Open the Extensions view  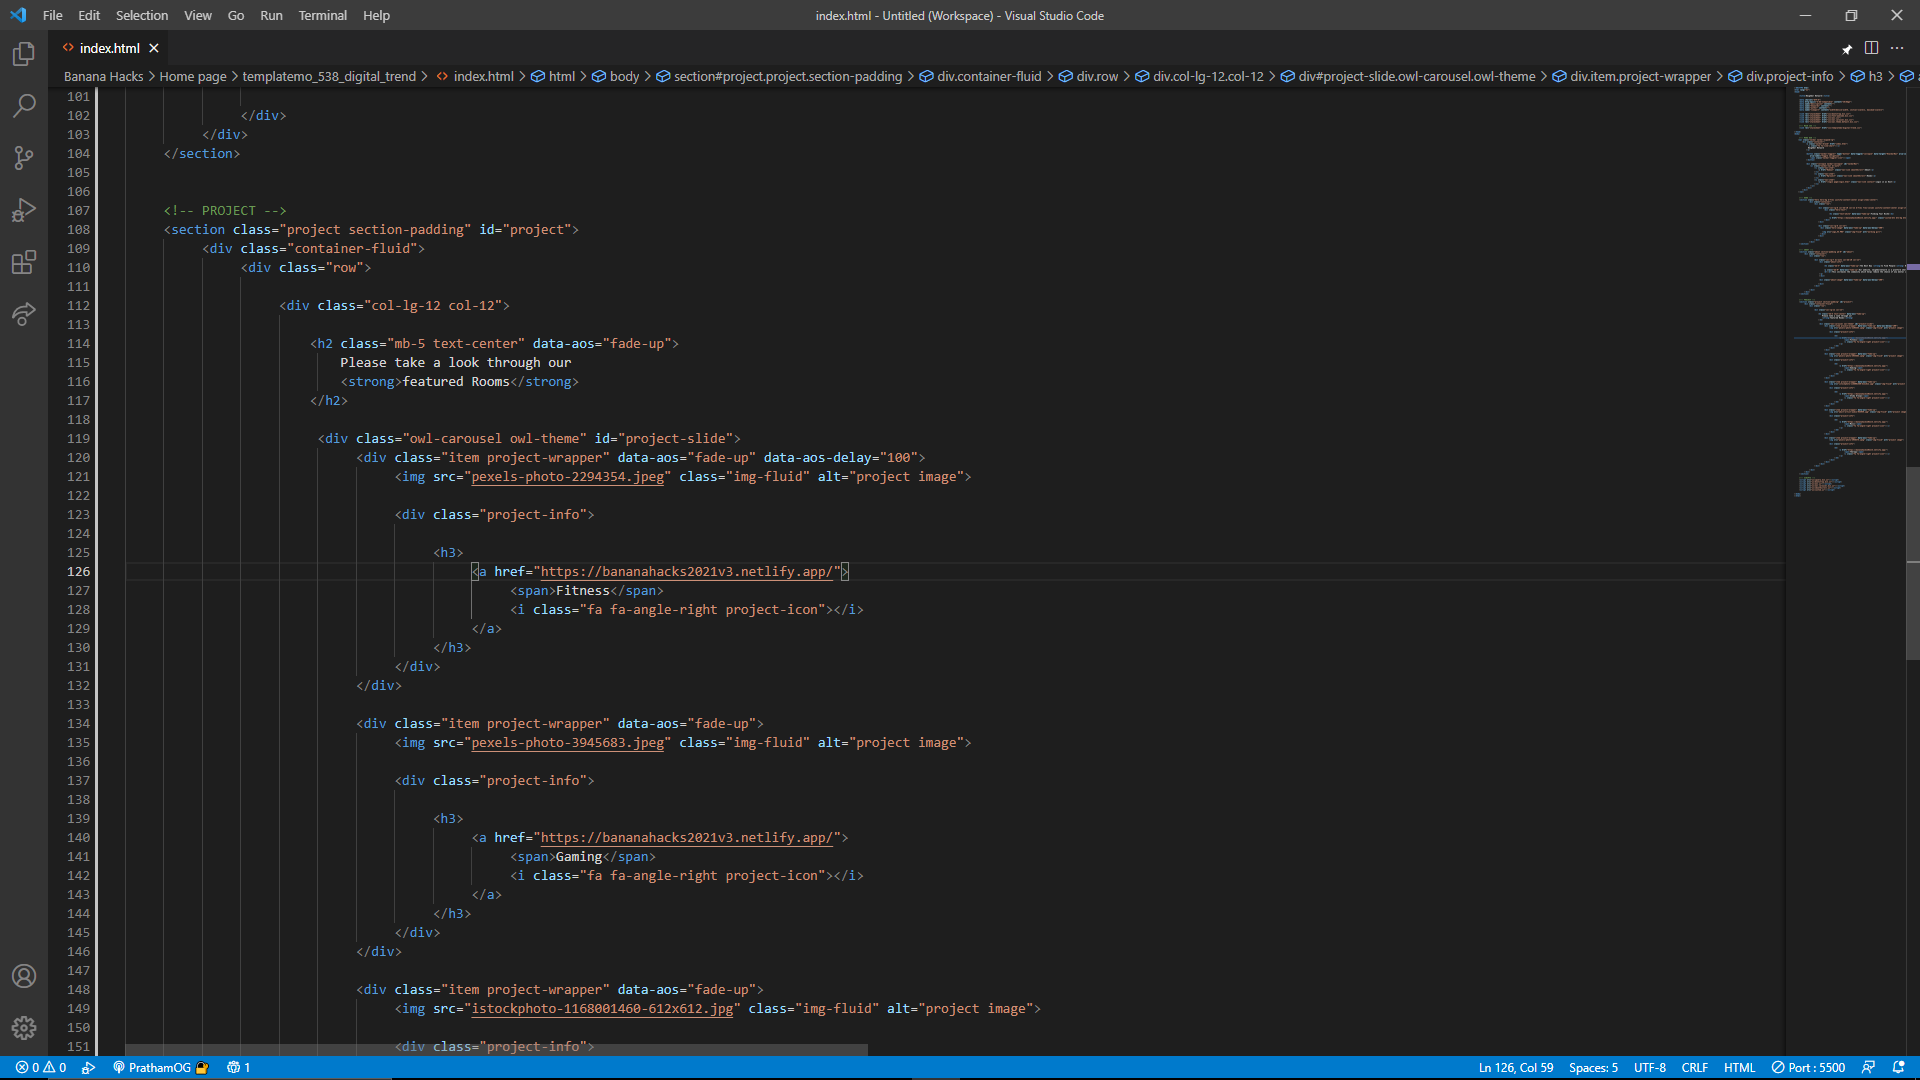tap(24, 262)
